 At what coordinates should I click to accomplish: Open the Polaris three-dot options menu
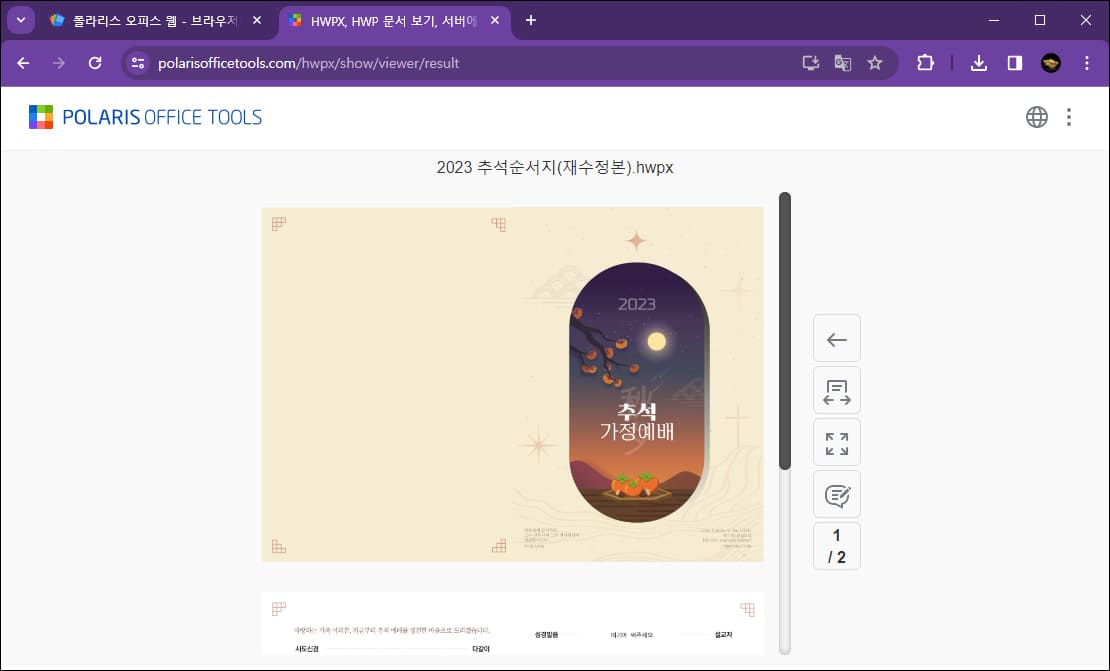[1069, 116]
